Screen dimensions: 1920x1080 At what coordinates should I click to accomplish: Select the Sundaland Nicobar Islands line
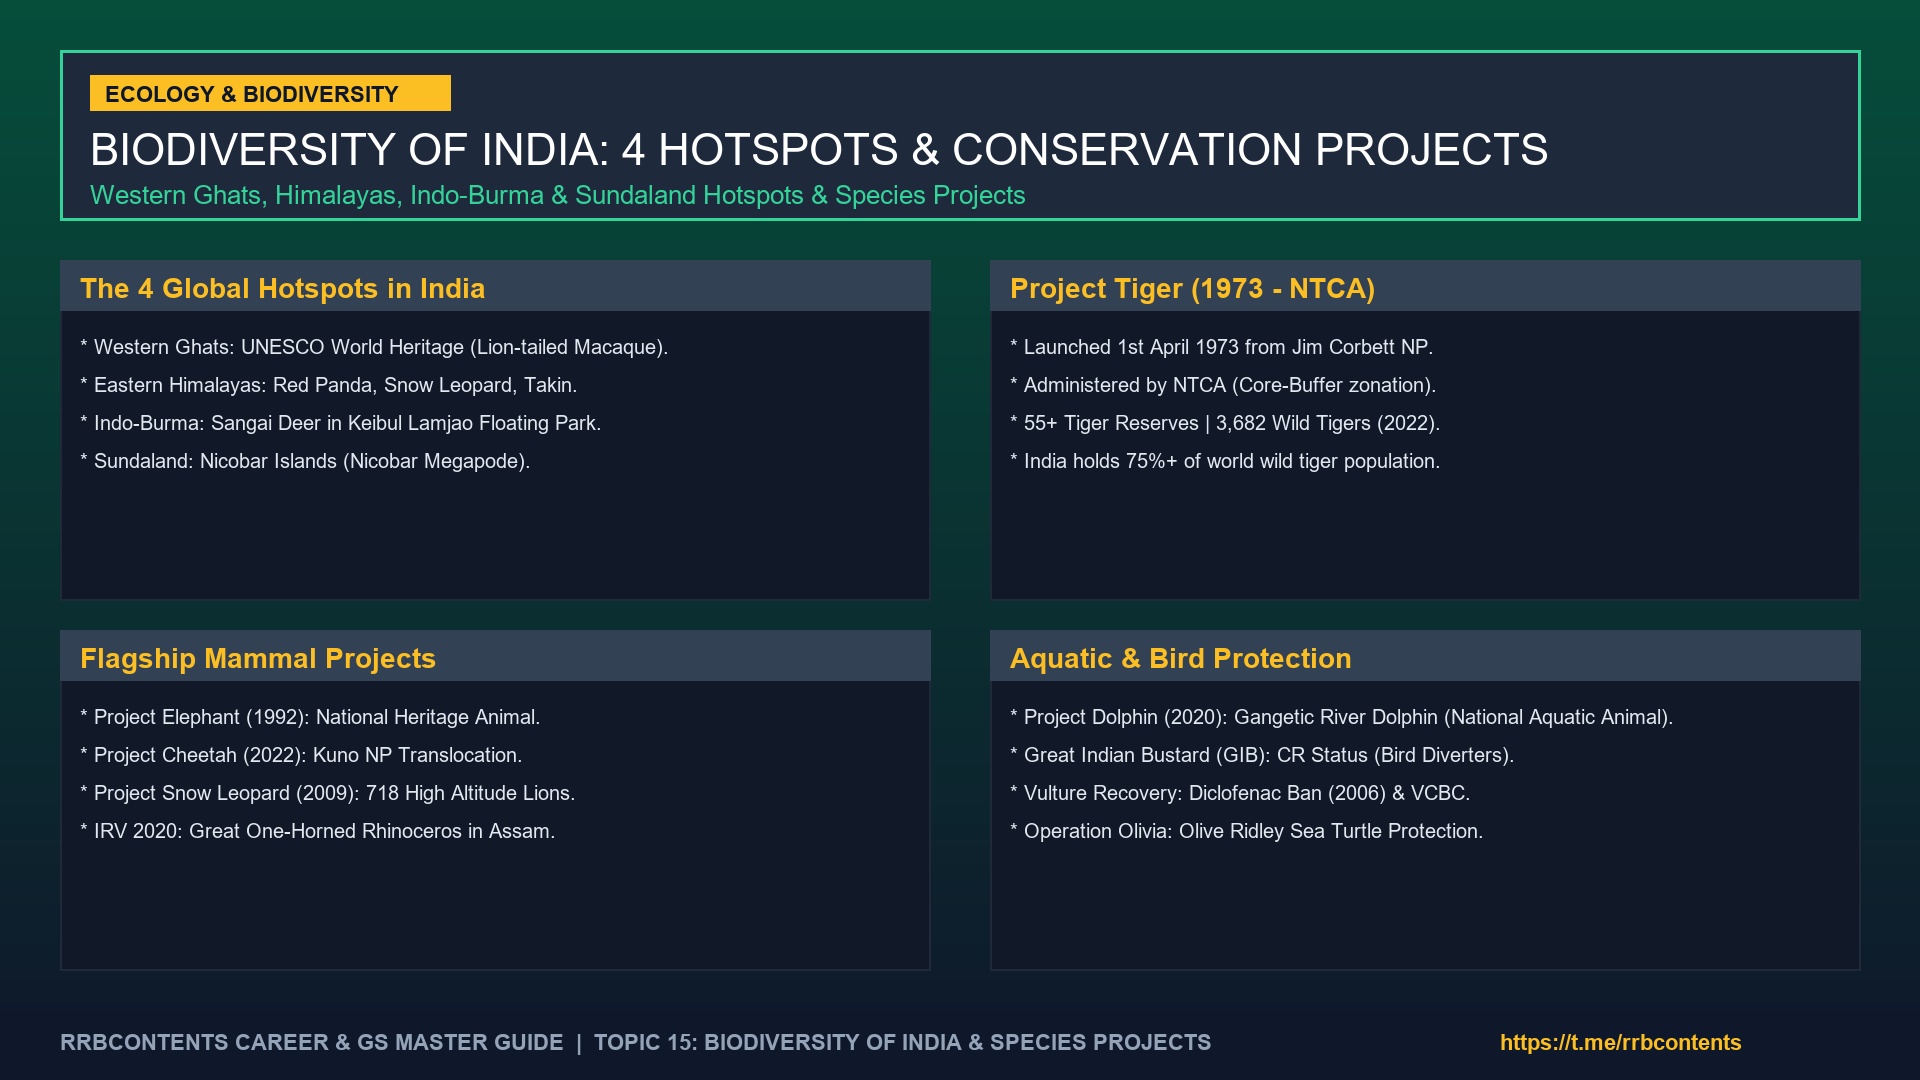click(305, 461)
